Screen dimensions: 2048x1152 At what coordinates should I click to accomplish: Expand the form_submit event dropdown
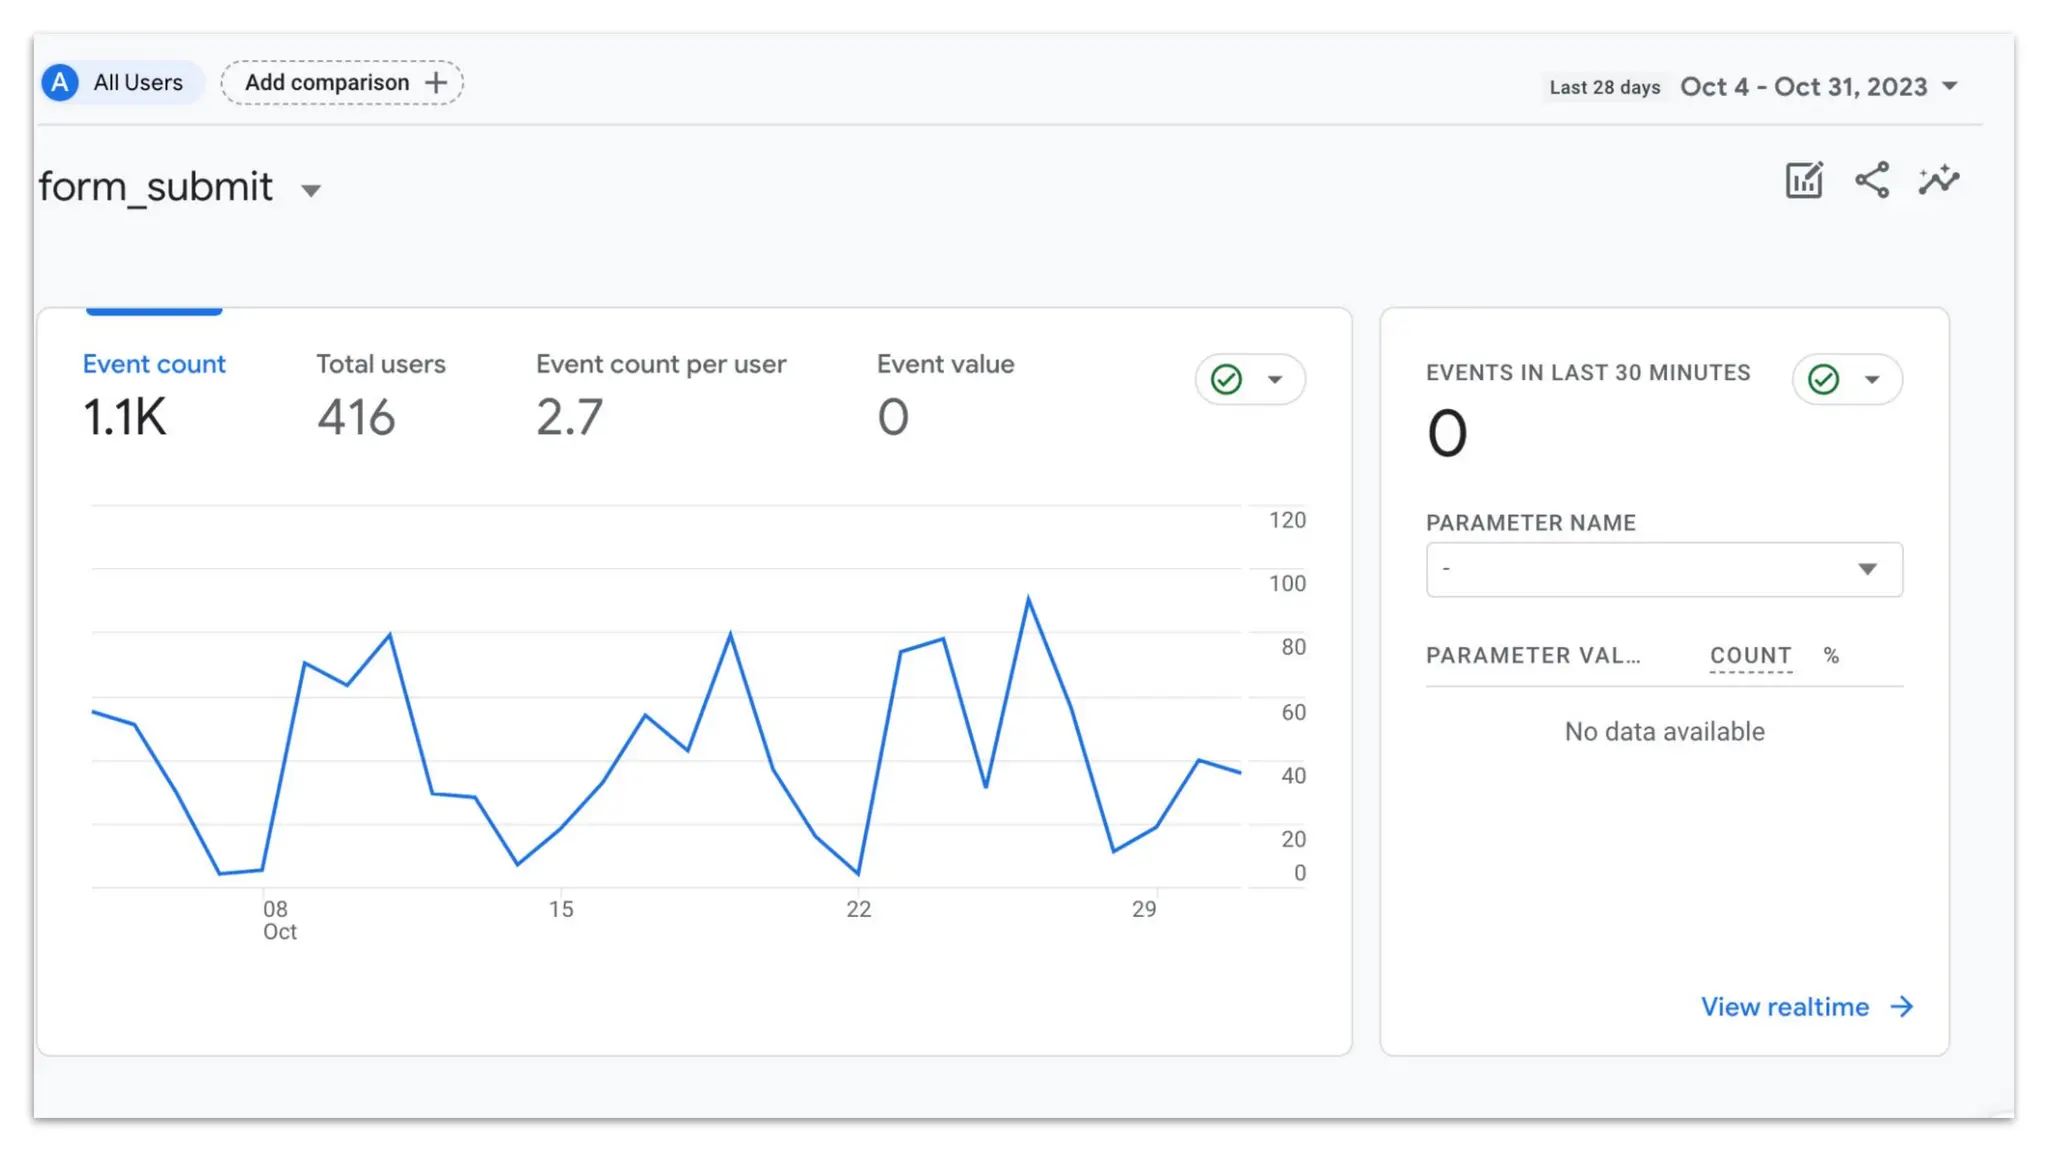(x=311, y=191)
